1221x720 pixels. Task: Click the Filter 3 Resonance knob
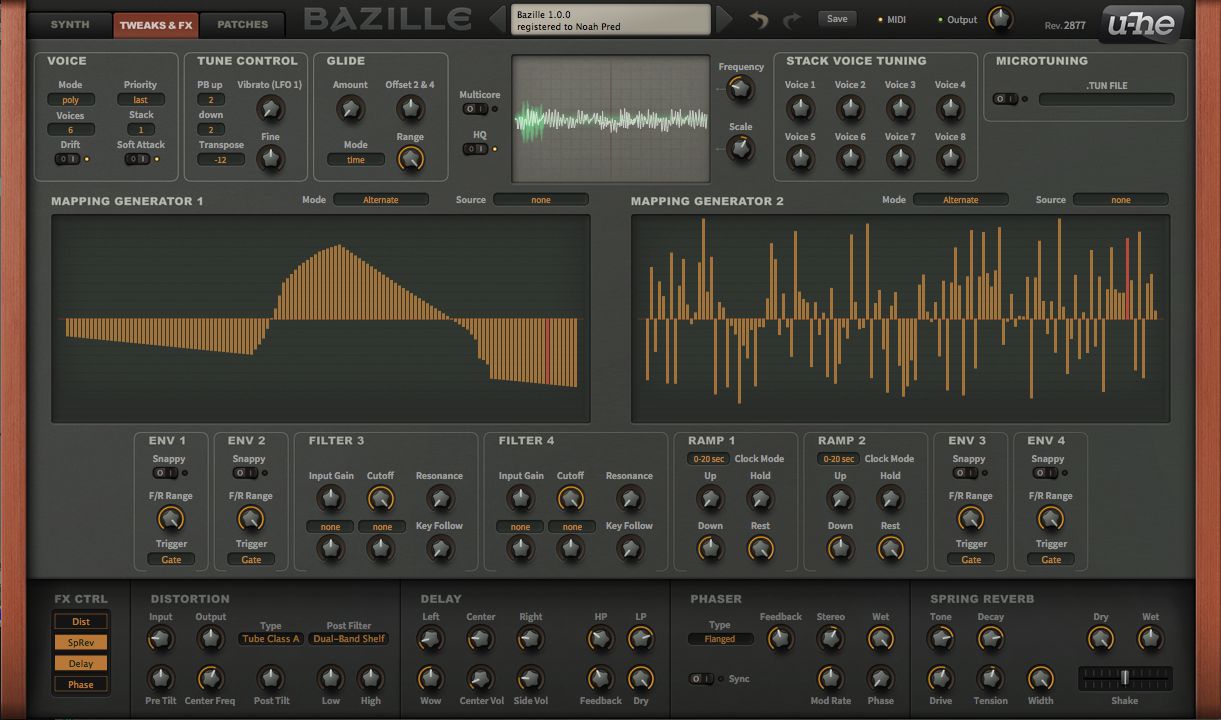pyautogui.click(x=440, y=498)
